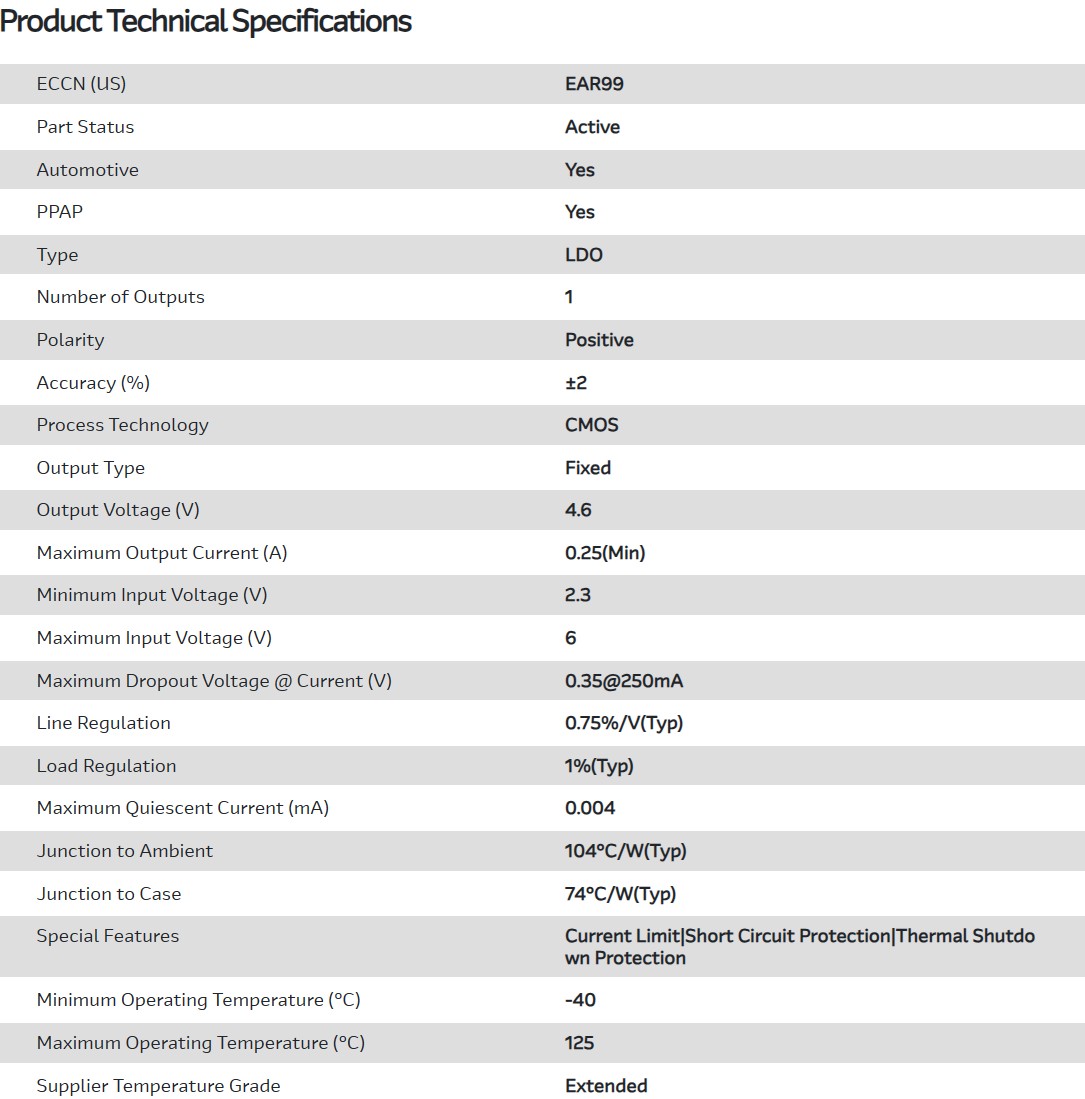This screenshot has height=1099, width=1085.
Task: Click the Junction to Ambient value 104°C/W
Action: point(626,851)
